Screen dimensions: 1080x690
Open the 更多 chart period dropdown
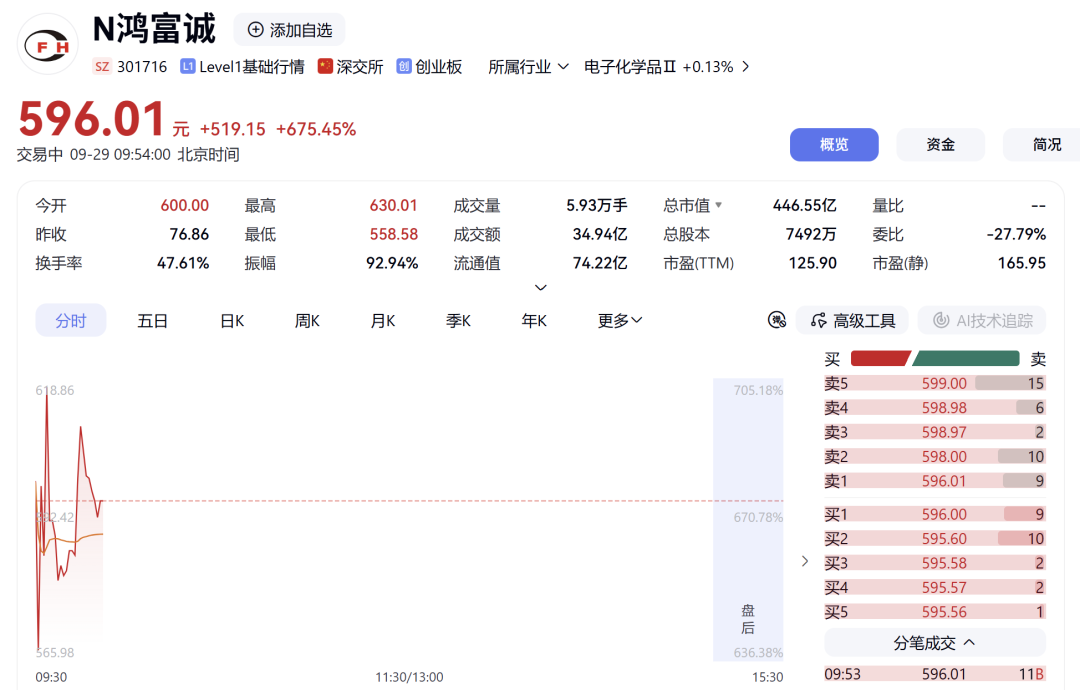pos(620,320)
